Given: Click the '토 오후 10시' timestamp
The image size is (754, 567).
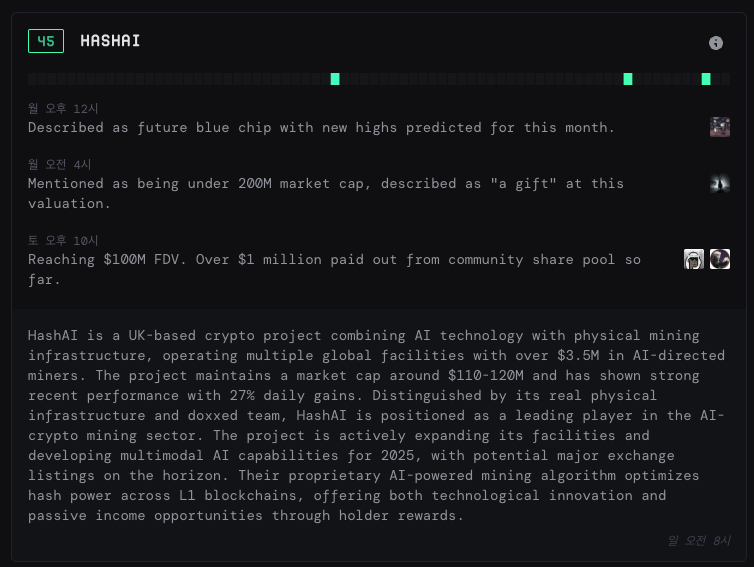Looking at the screenshot, I should coord(63,240).
